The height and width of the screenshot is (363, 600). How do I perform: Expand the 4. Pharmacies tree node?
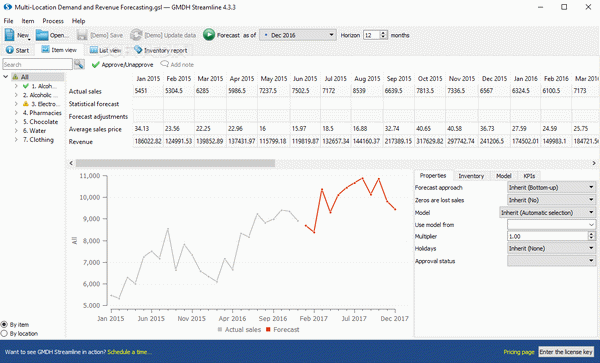(16, 112)
